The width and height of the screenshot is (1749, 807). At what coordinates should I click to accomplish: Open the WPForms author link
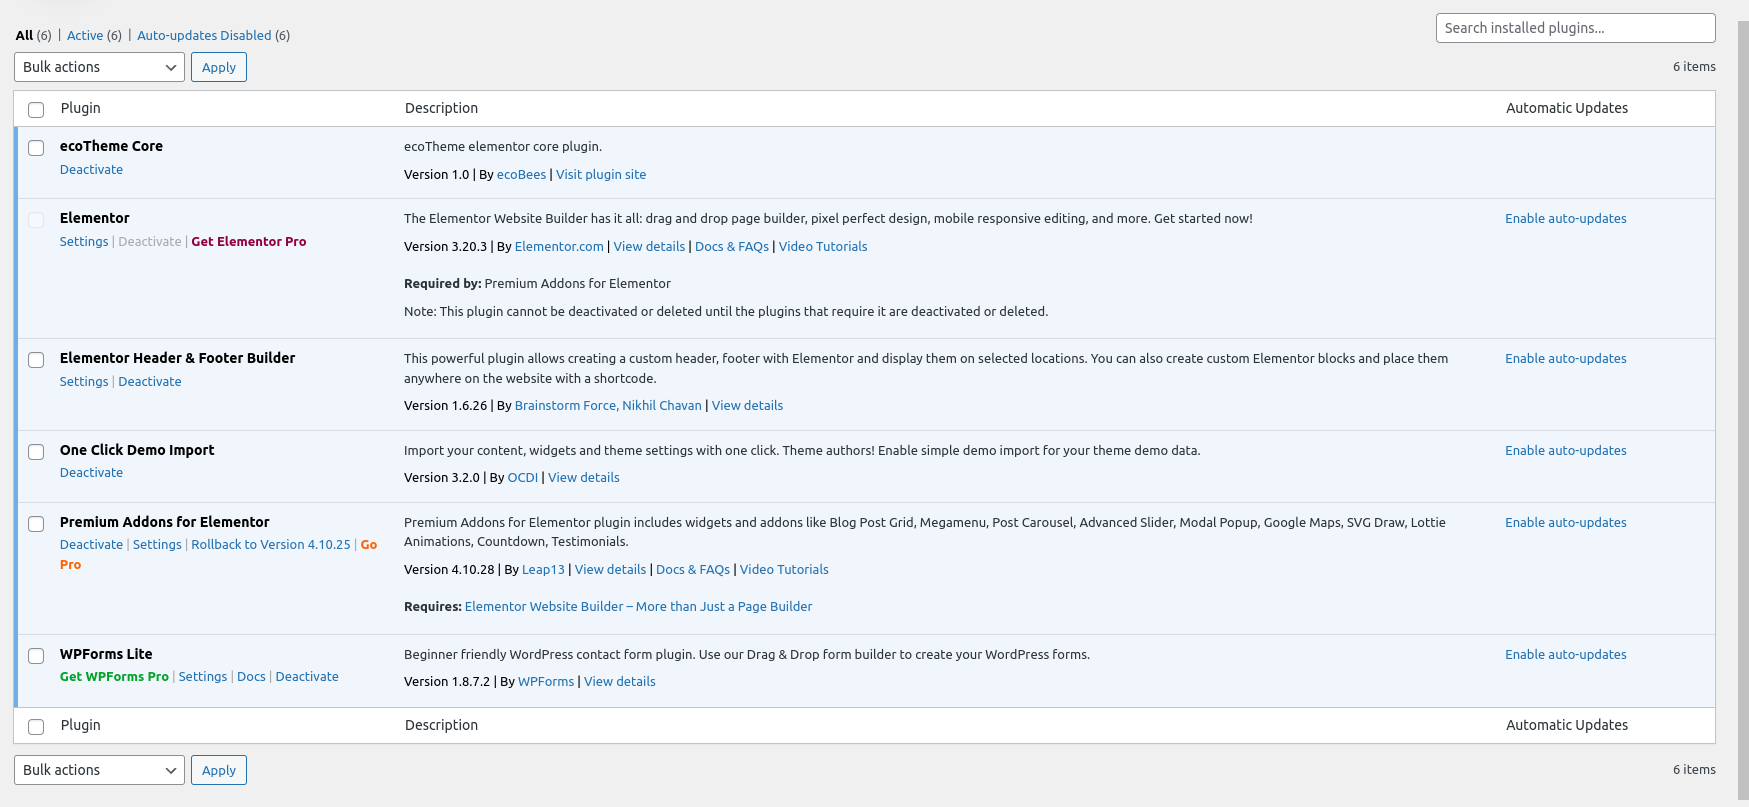tap(546, 681)
